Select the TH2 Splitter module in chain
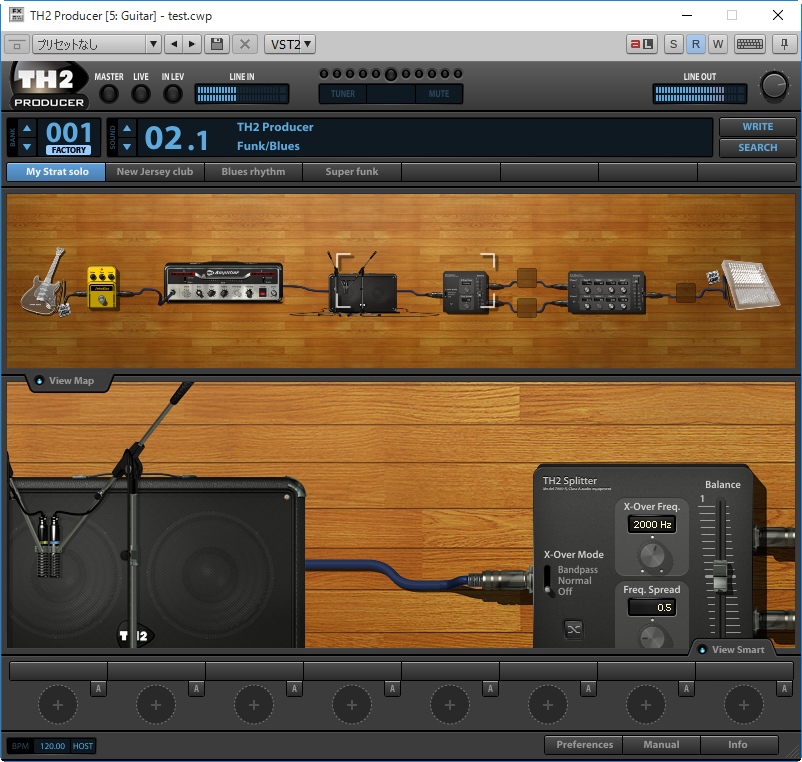This screenshot has height=762, width=802. [x=465, y=292]
